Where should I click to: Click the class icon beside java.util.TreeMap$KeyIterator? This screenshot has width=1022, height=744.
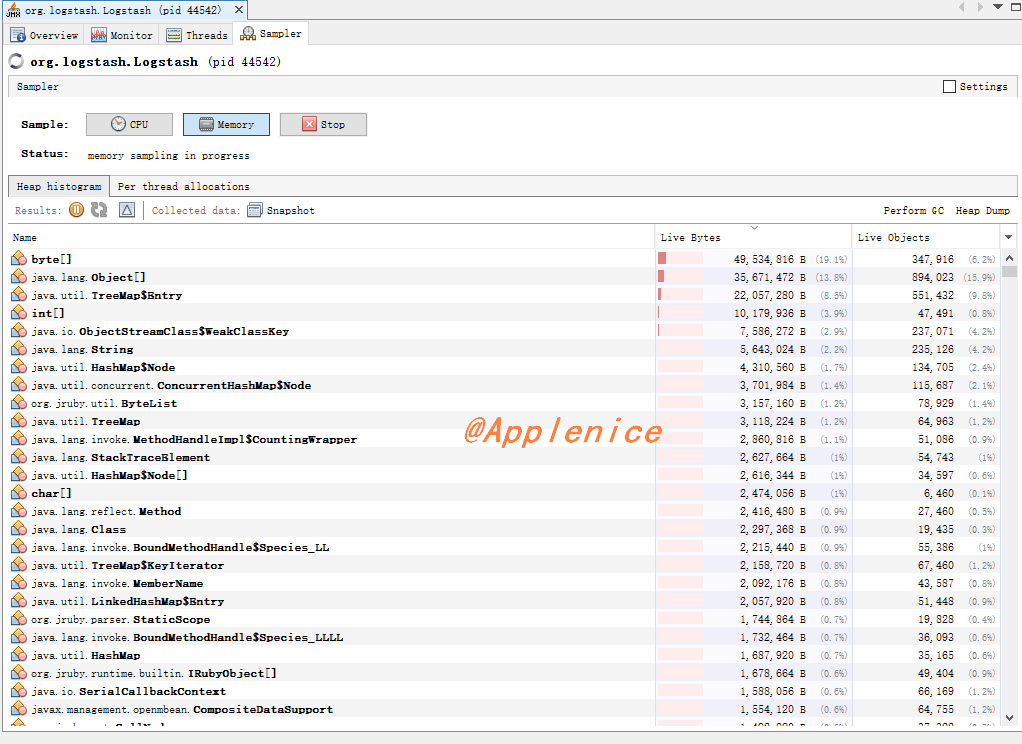[19, 565]
